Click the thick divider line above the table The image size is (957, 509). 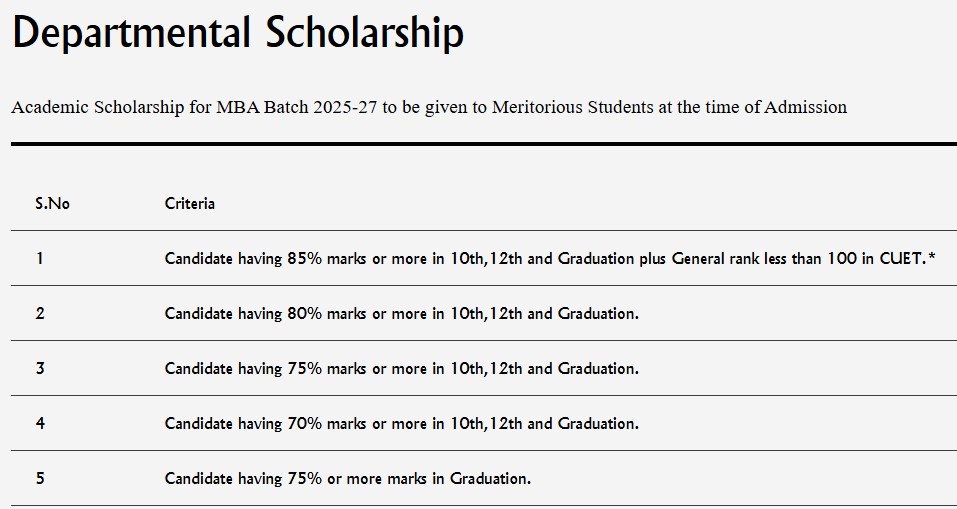tap(478, 144)
